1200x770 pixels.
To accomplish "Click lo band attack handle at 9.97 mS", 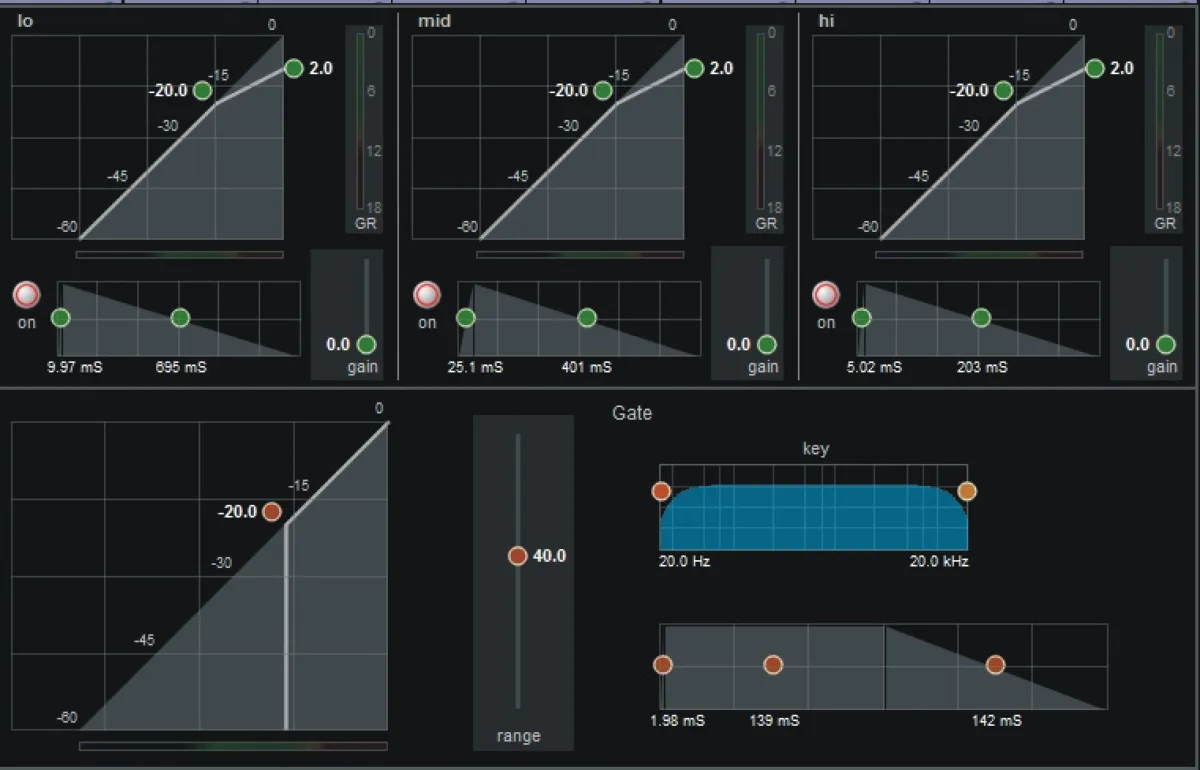I will point(61,318).
